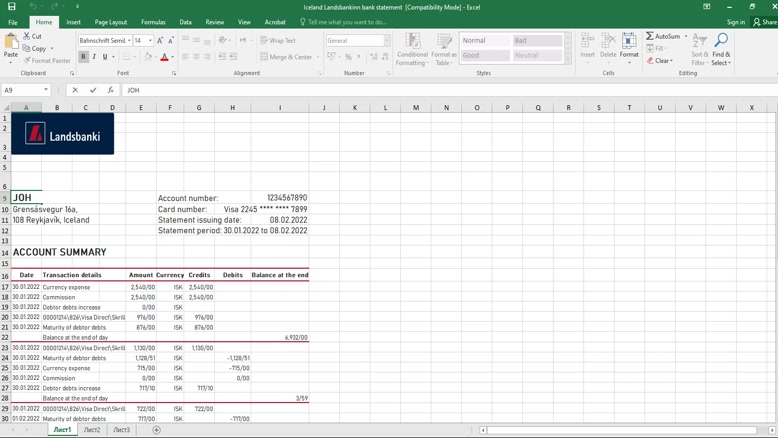Add a new sheet with plus icon
The image size is (778, 438).
coord(156,430)
